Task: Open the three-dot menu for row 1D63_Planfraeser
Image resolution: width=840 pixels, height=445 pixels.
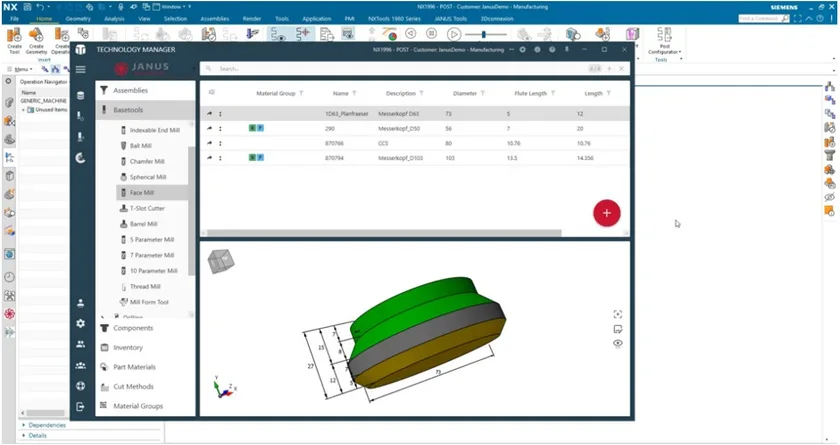Action: pyautogui.click(x=220, y=114)
